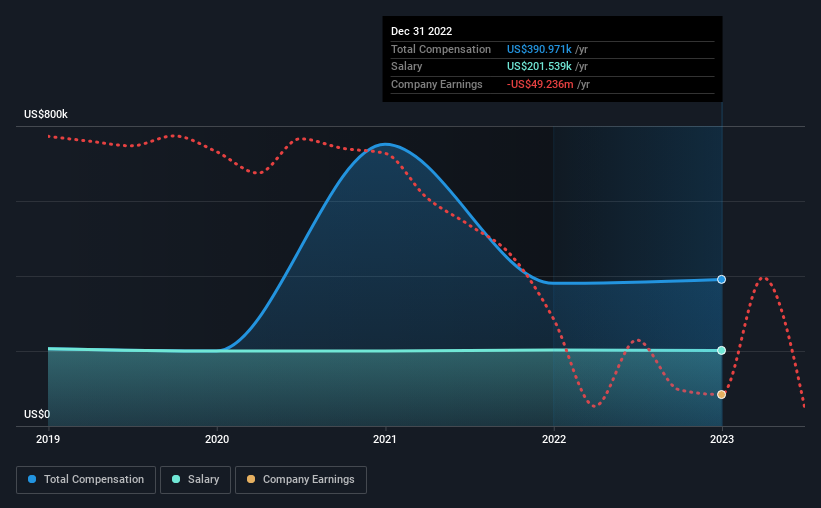Click the -US$49.236m earnings value
The height and width of the screenshot is (508, 821).
click(540, 84)
